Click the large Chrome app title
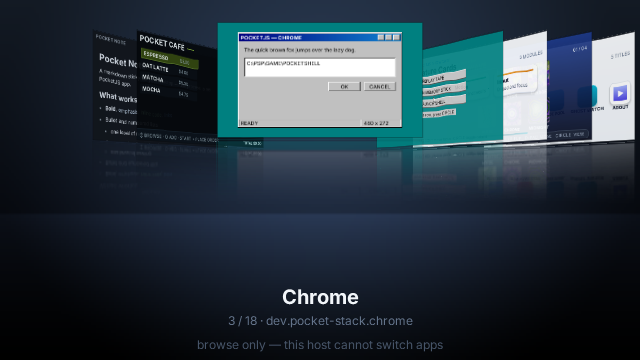This screenshot has height=360, width=640. 320,297
